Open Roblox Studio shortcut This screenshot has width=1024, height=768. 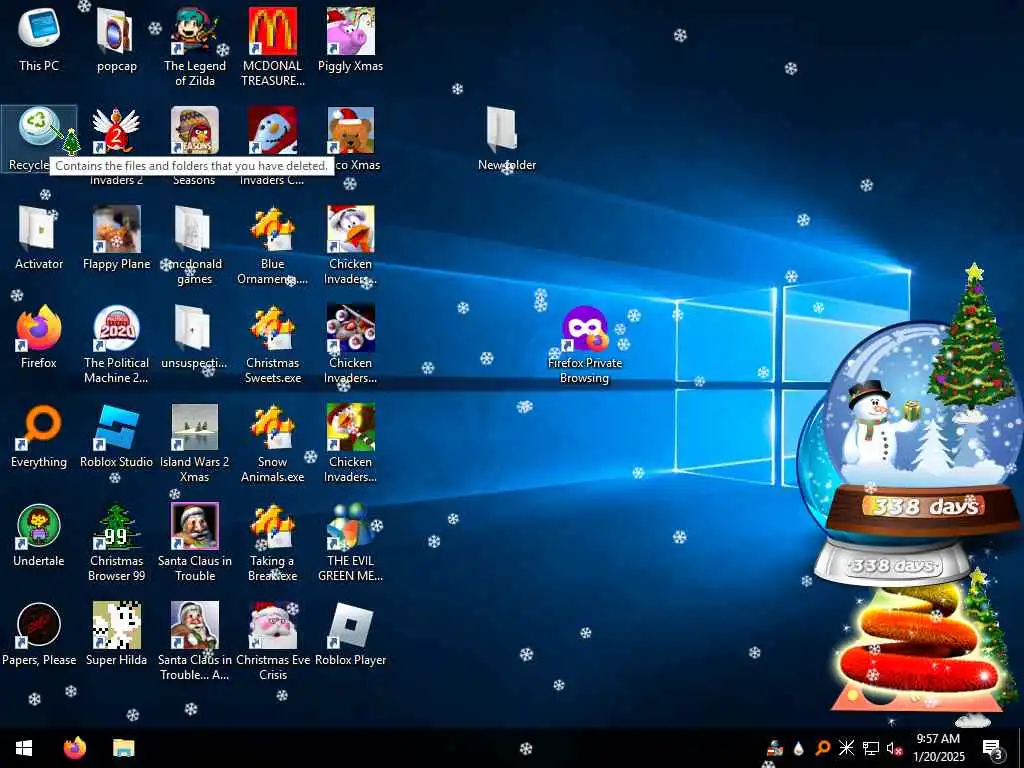tap(116, 436)
